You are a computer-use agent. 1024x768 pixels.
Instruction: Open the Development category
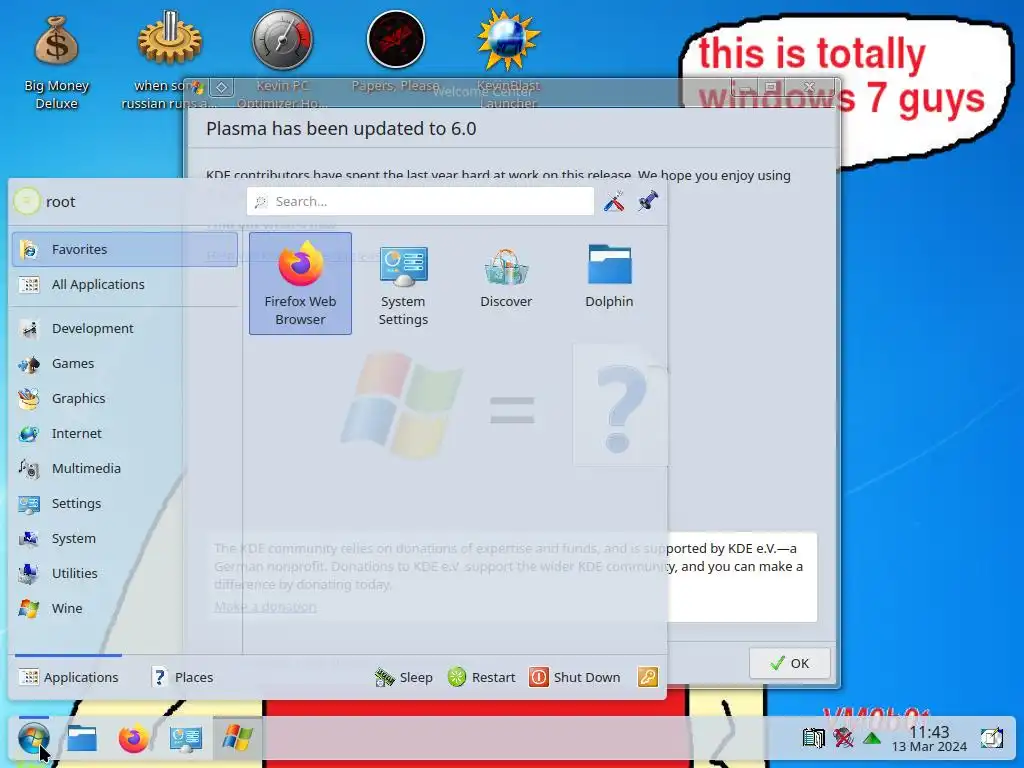click(125, 328)
